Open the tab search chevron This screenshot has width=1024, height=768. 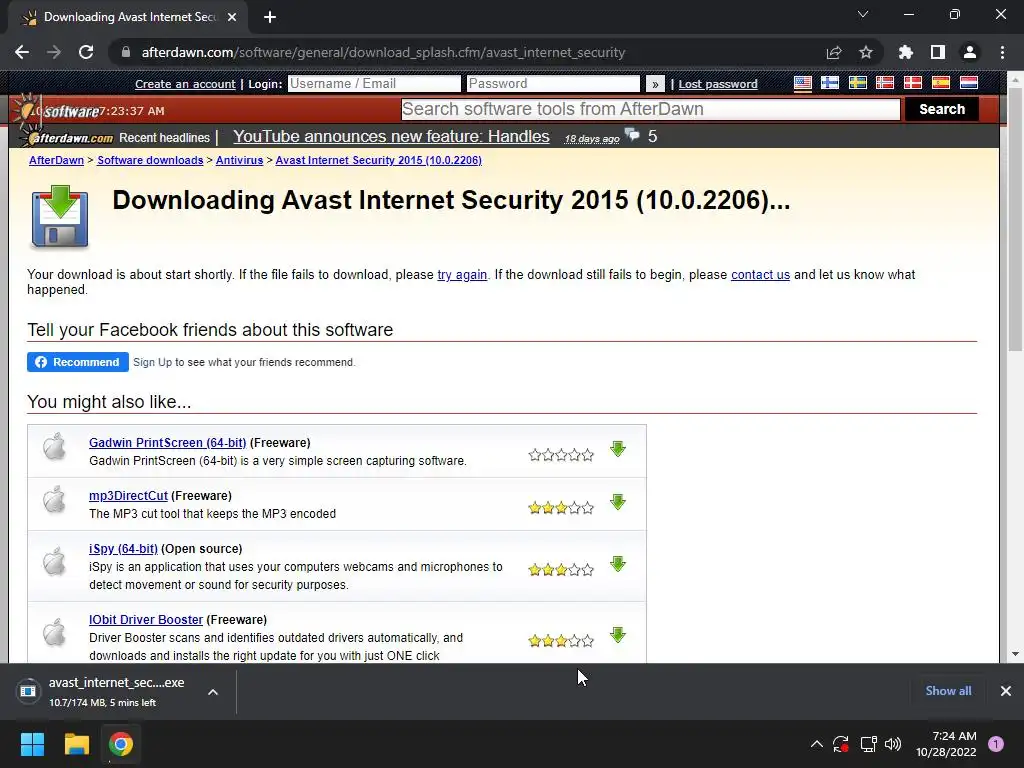click(x=863, y=14)
